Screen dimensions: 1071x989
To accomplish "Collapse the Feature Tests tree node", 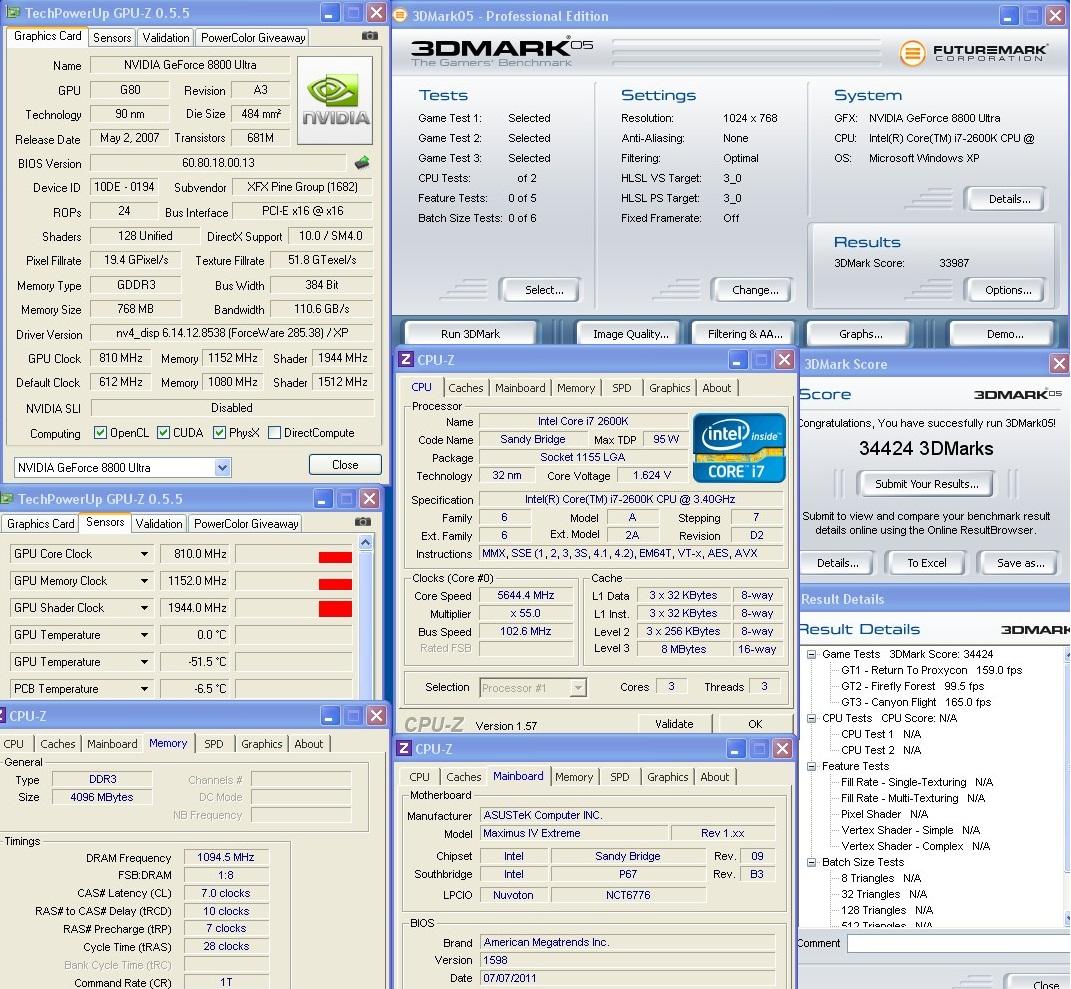I will (x=811, y=766).
